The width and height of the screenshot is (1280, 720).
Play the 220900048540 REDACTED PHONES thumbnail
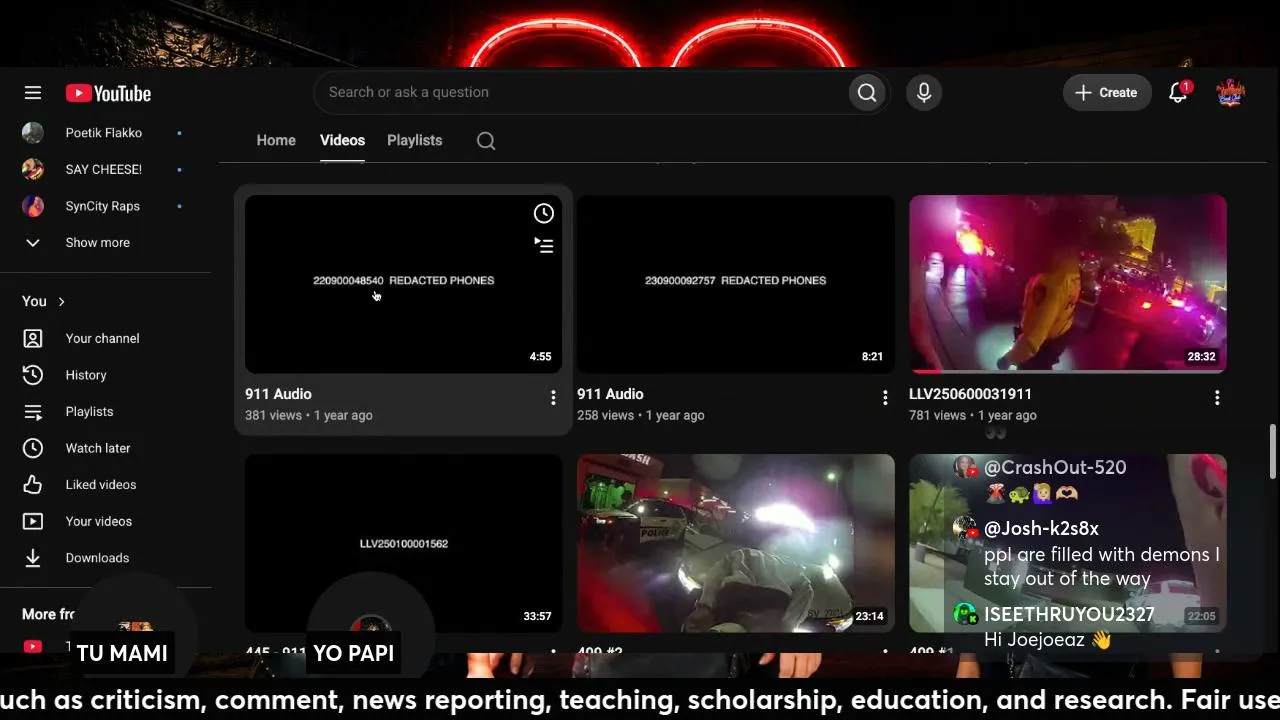click(x=403, y=284)
